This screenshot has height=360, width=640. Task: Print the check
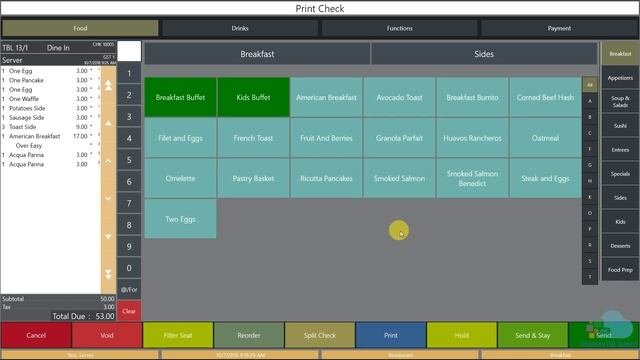point(391,335)
